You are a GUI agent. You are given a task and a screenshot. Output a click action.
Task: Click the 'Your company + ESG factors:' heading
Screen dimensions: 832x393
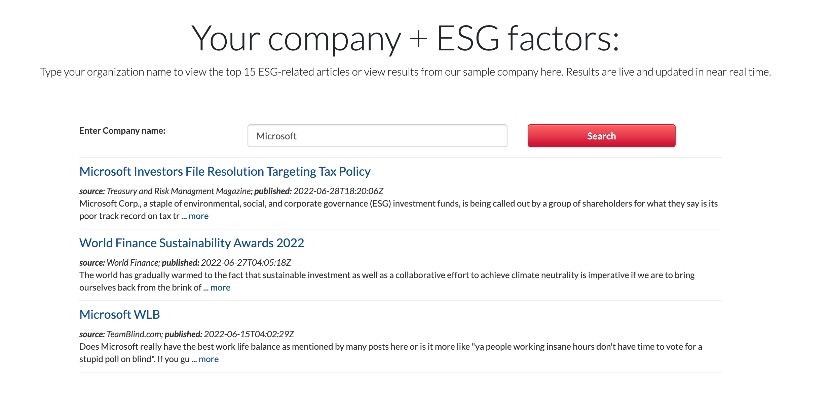405,38
